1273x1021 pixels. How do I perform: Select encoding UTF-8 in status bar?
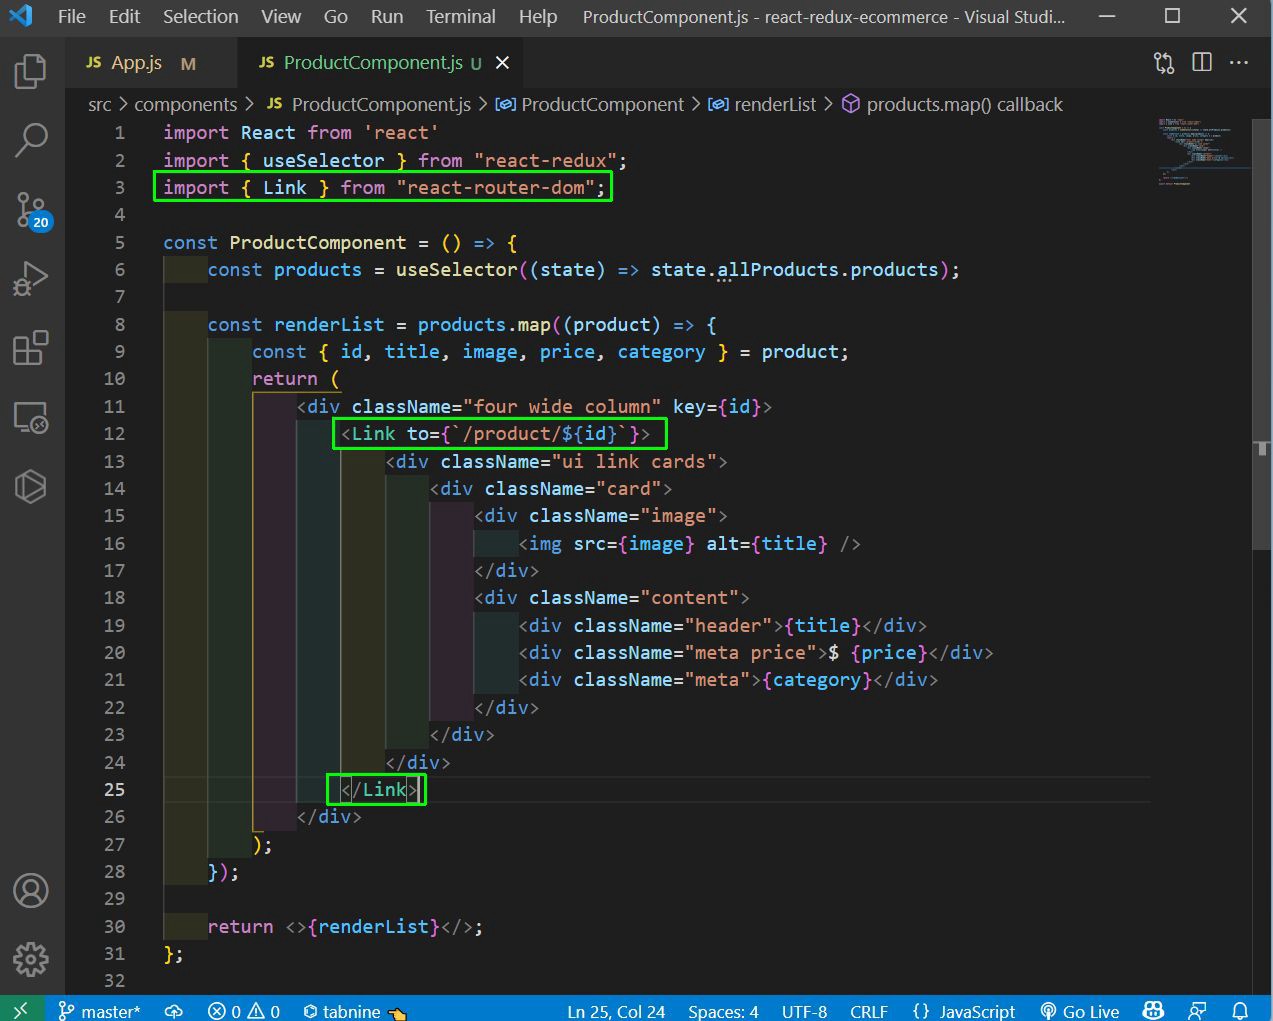click(x=804, y=1011)
